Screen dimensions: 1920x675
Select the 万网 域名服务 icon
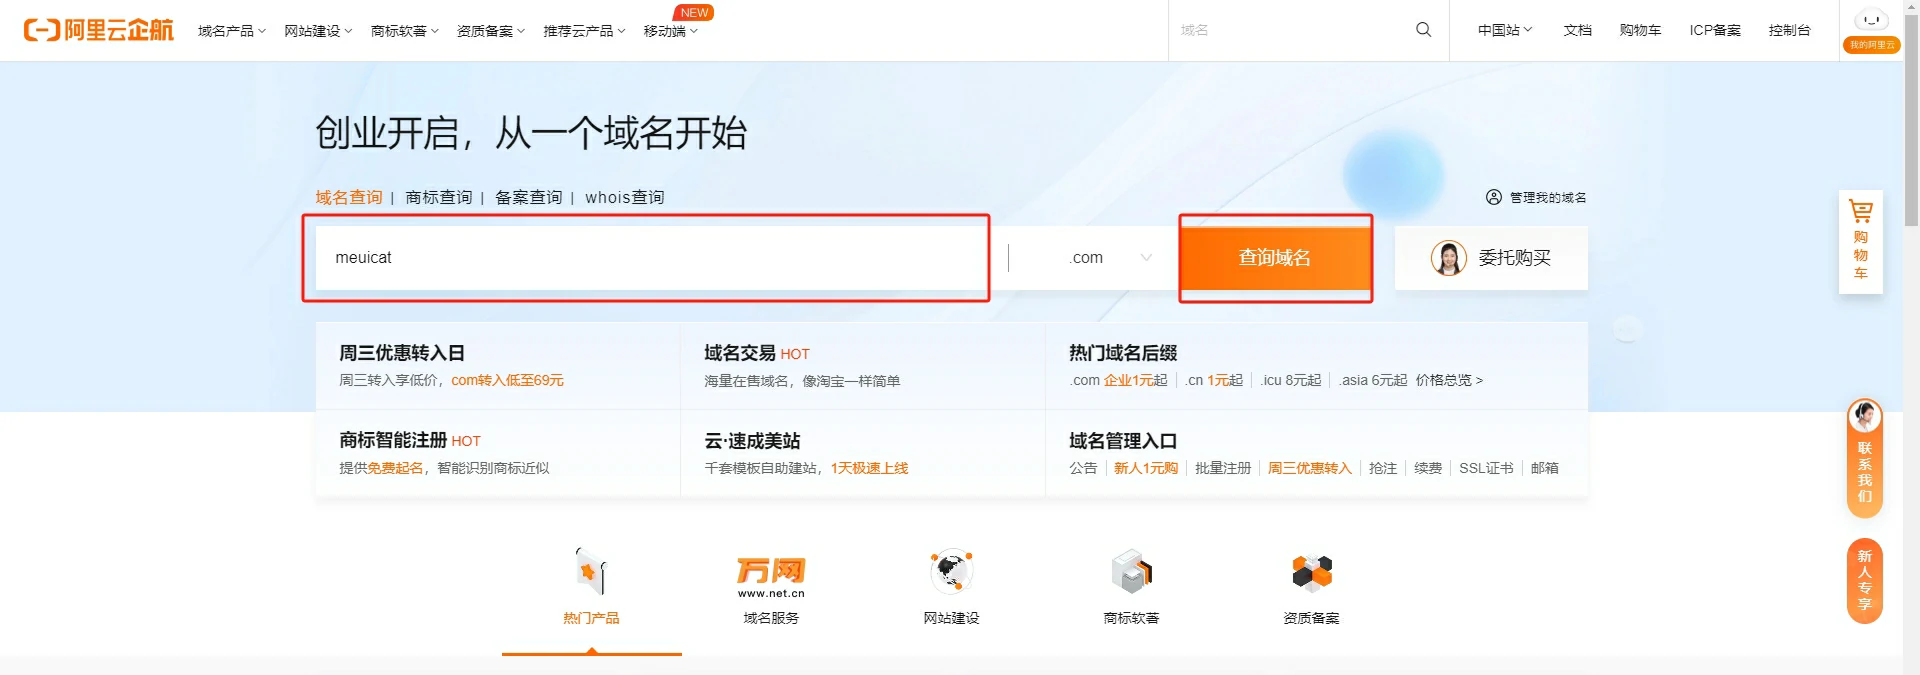click(771, 574)
